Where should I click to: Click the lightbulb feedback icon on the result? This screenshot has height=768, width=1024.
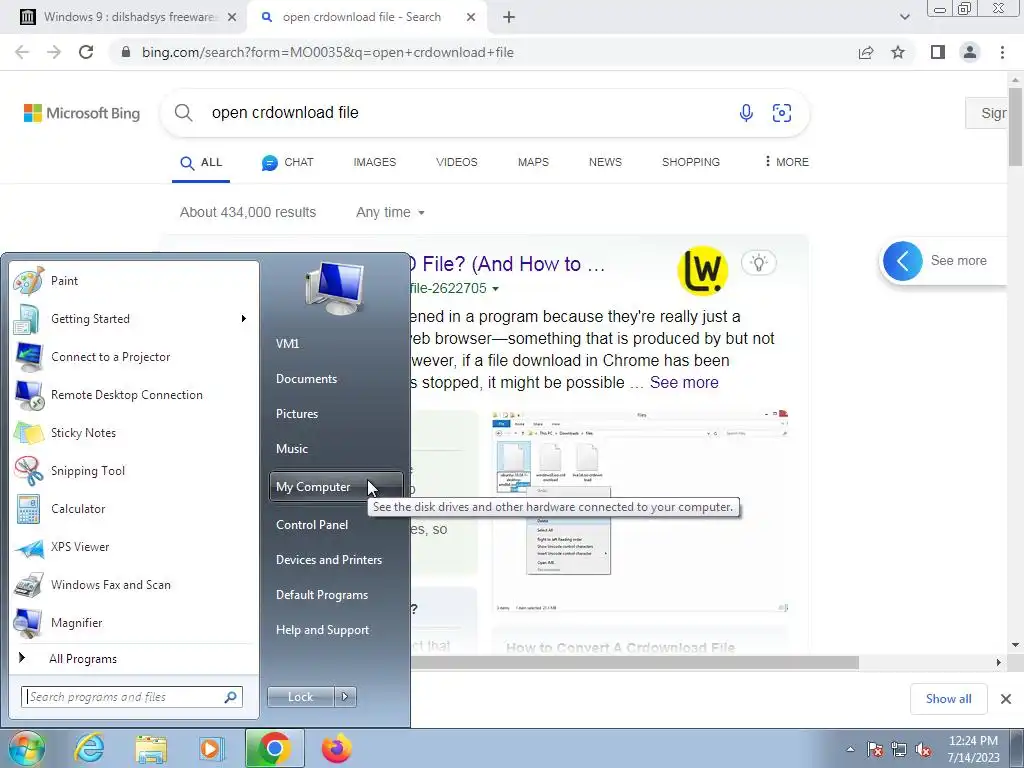[x=759, y=263]
